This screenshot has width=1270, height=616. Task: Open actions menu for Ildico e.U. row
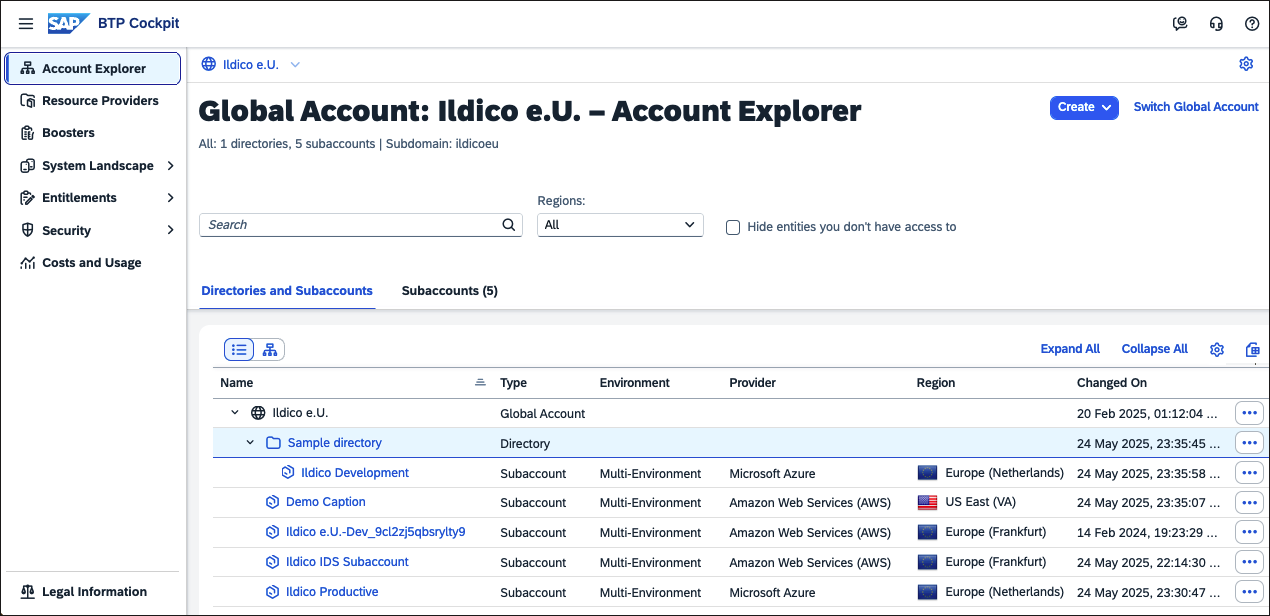point(1249,413)
